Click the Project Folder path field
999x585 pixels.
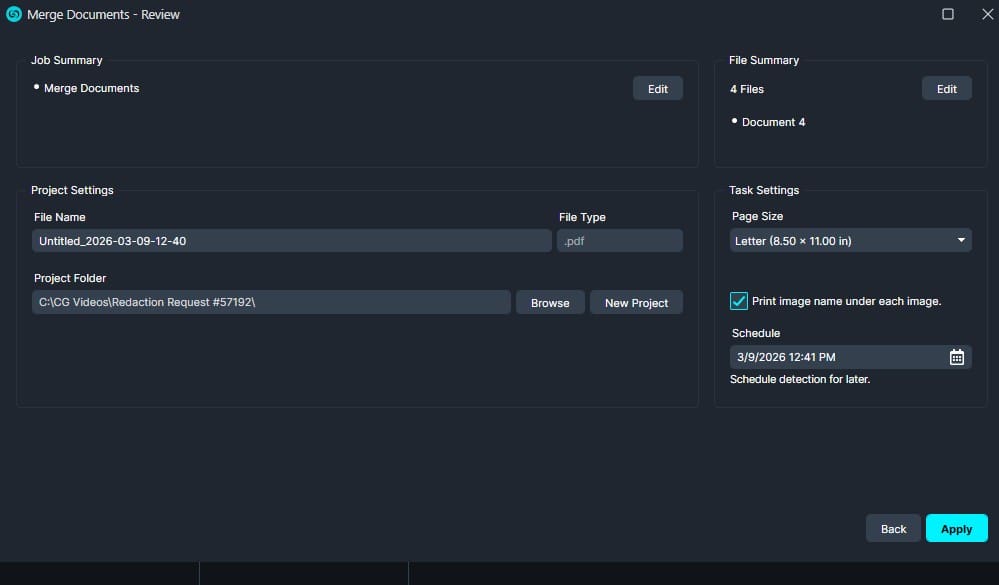pos(270,302)
